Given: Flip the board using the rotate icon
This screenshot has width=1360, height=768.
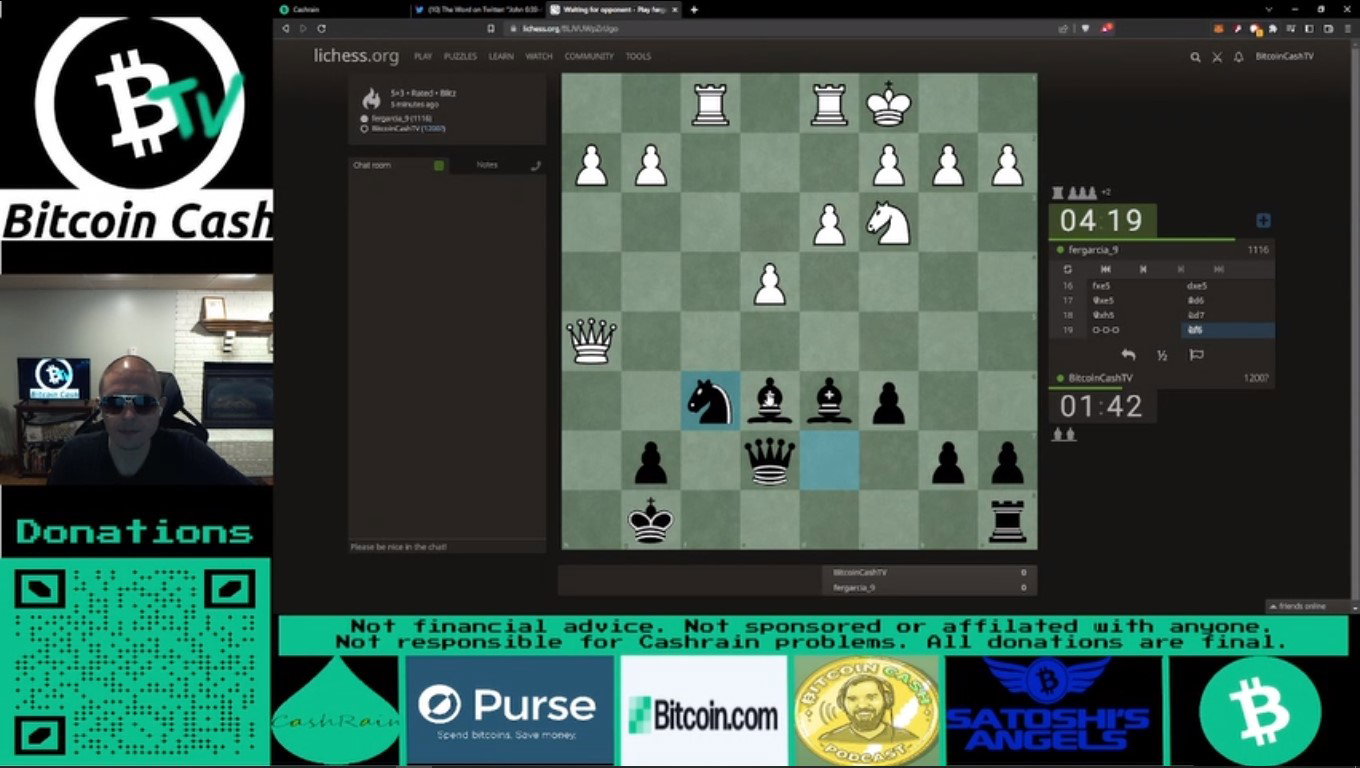Looking at the screenshot, I should (x=1067, y=269).
